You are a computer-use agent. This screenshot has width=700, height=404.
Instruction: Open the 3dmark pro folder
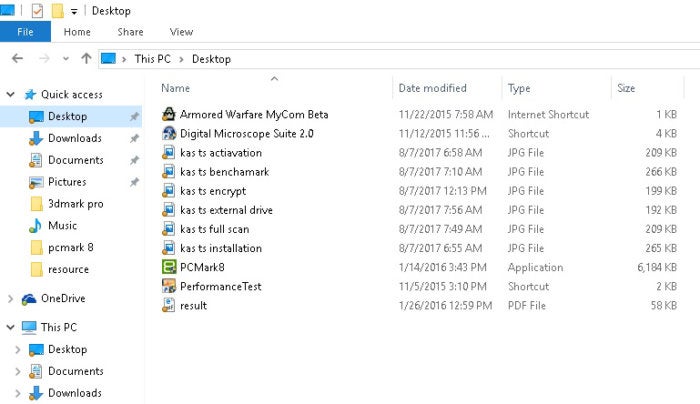point(75,204)
